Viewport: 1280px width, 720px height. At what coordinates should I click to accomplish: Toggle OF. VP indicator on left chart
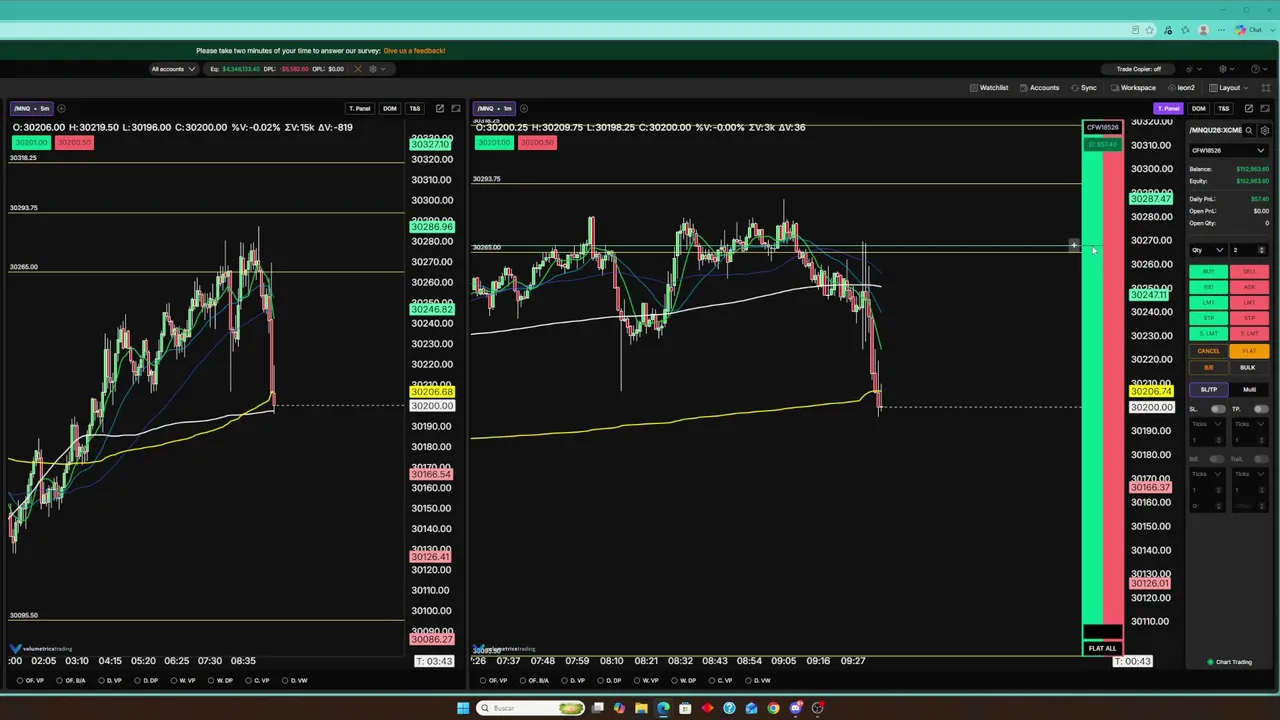point(30,681)
